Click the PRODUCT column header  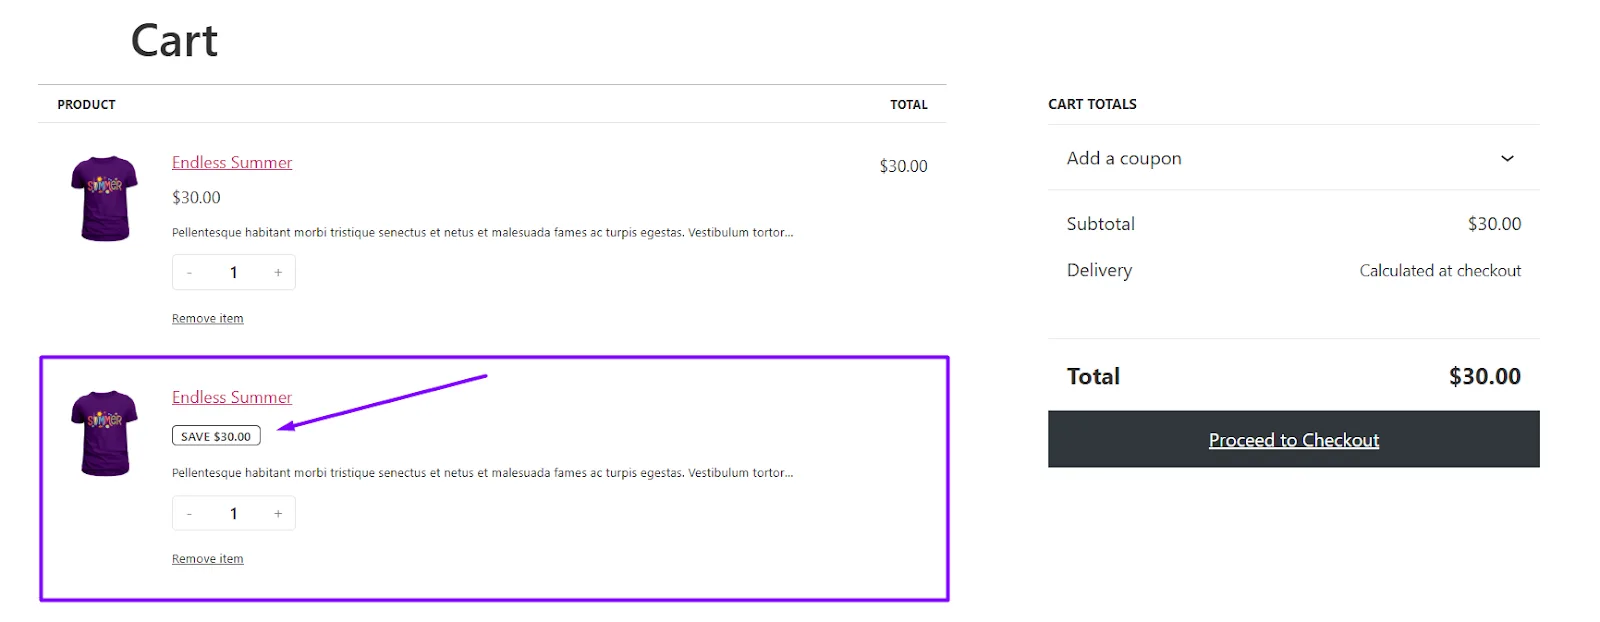(86, 104)
